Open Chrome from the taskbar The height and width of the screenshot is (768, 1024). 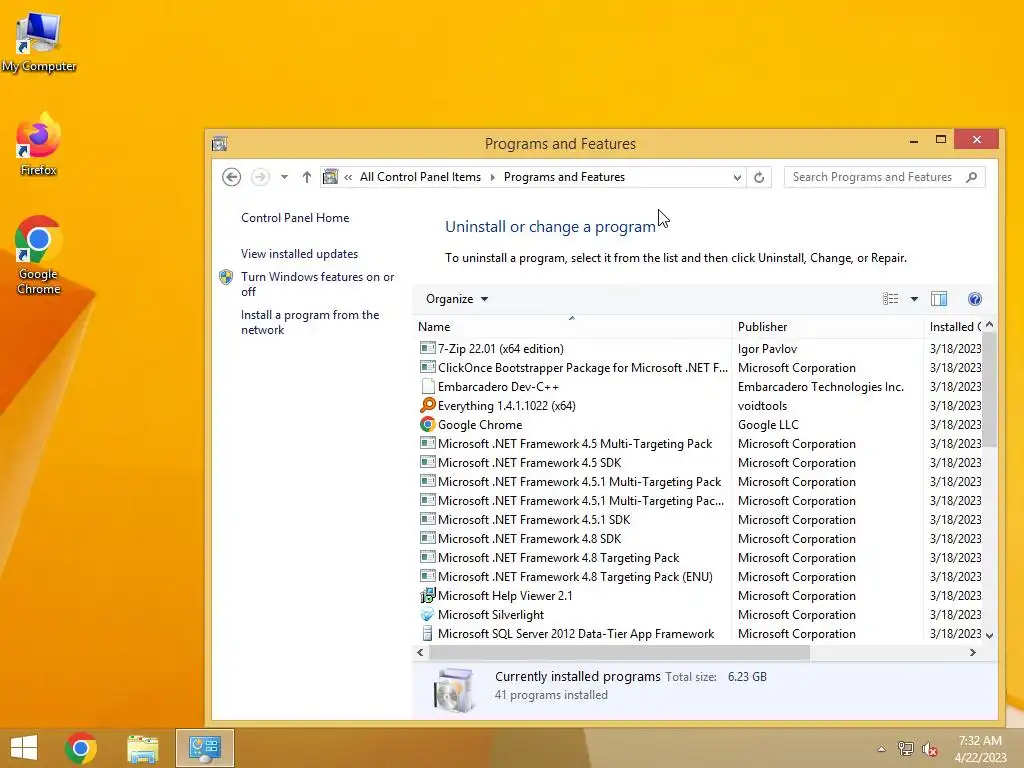(81, 748)
